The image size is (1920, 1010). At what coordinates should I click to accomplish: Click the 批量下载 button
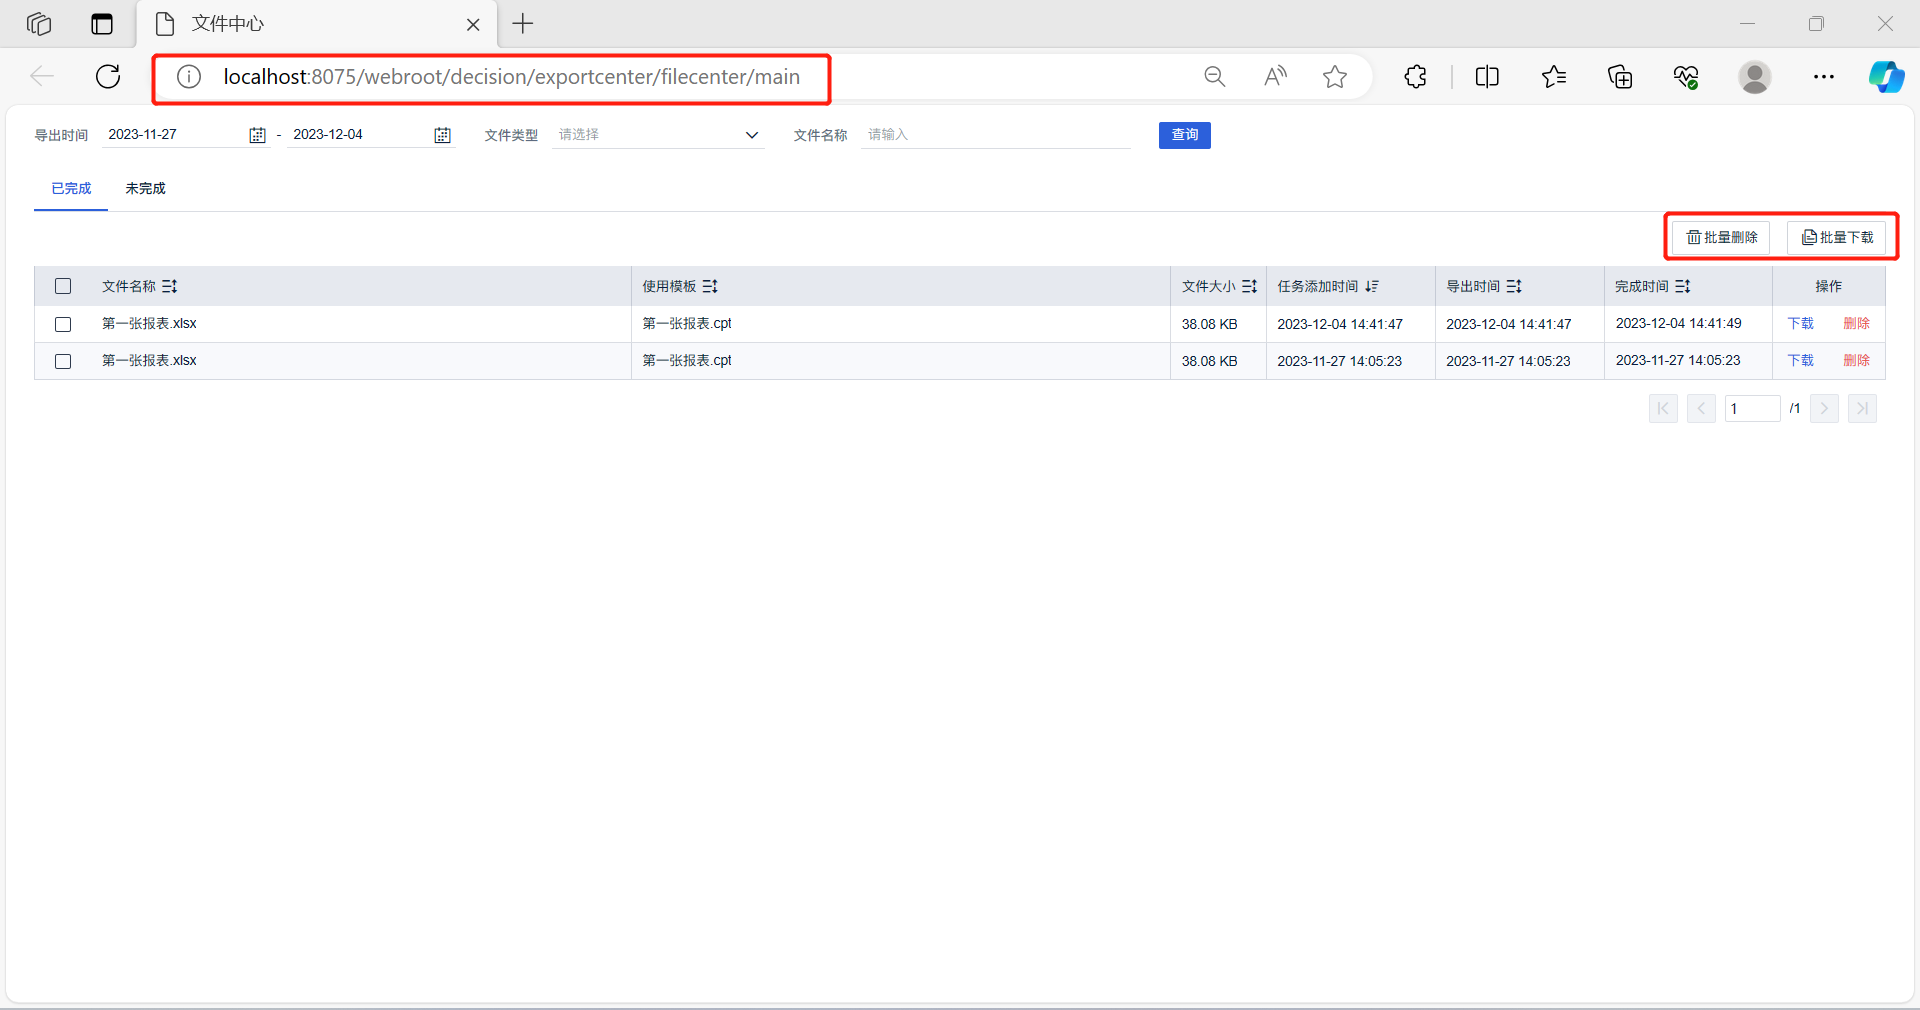[x=1837, y=238]
